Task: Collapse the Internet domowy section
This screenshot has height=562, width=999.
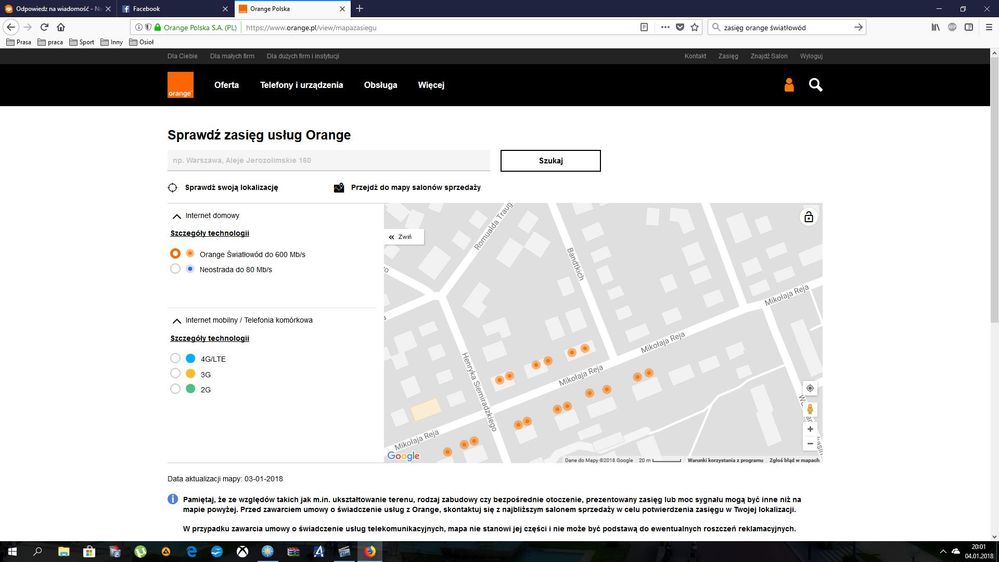Action: pyautogui.click(x=177, y=216)
